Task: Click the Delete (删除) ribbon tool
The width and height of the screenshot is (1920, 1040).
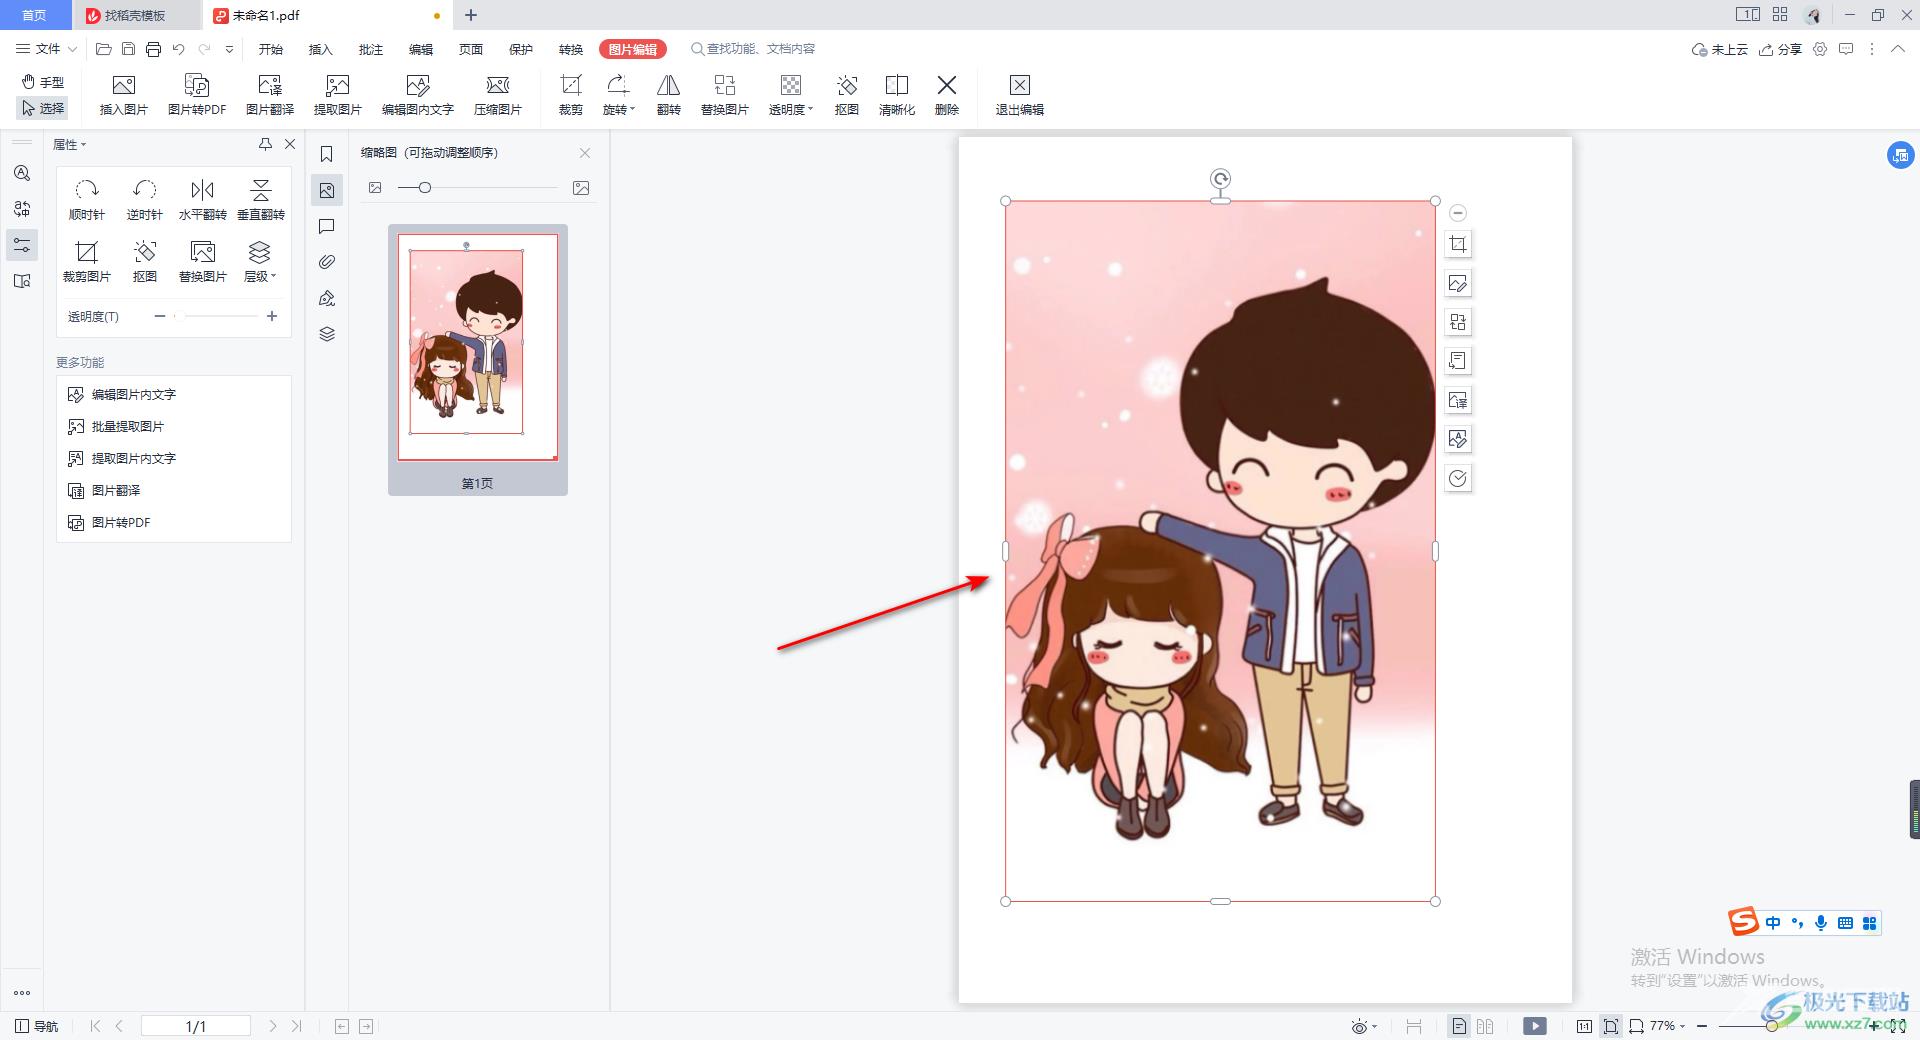Action: (x=946, y=95)
